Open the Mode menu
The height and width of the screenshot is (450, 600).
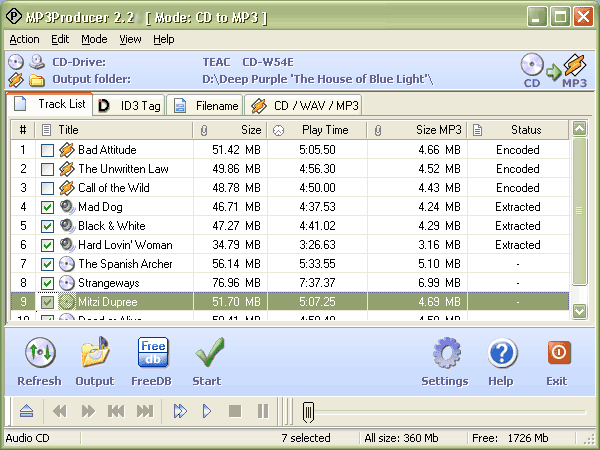(x=94, y=39)
